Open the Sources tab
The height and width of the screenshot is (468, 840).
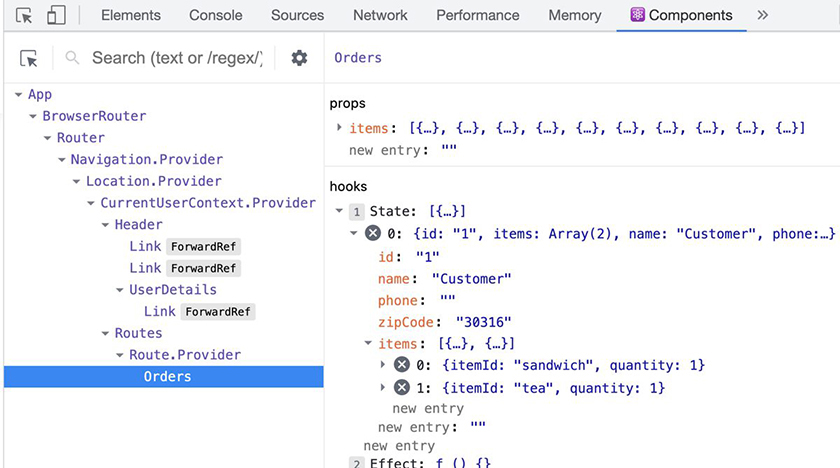297,15
